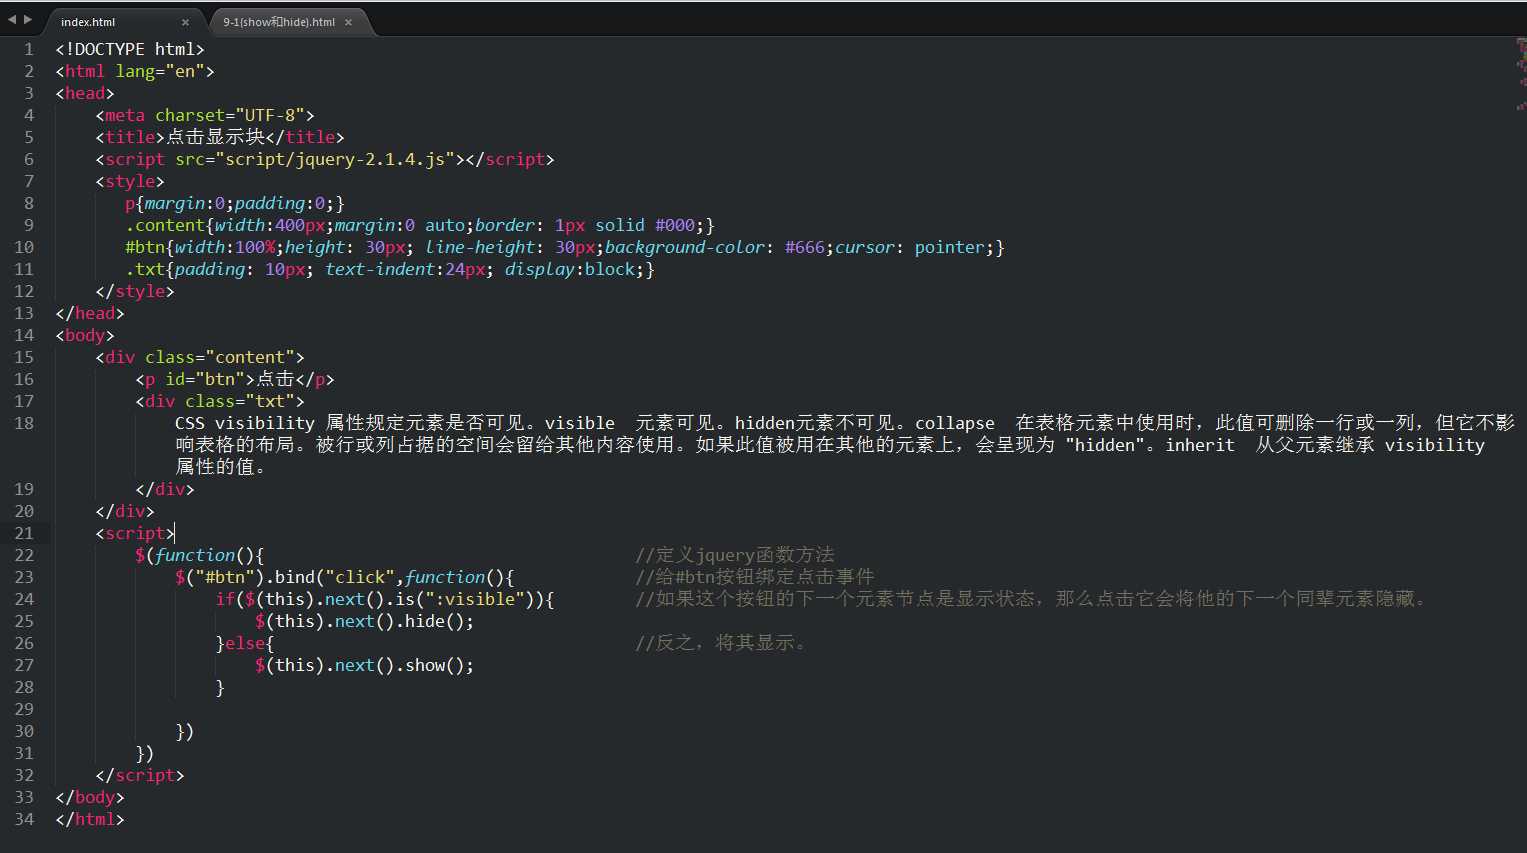Click the comment //定义jquery函数方法
1527x853 pixels.
click(735, 555)
